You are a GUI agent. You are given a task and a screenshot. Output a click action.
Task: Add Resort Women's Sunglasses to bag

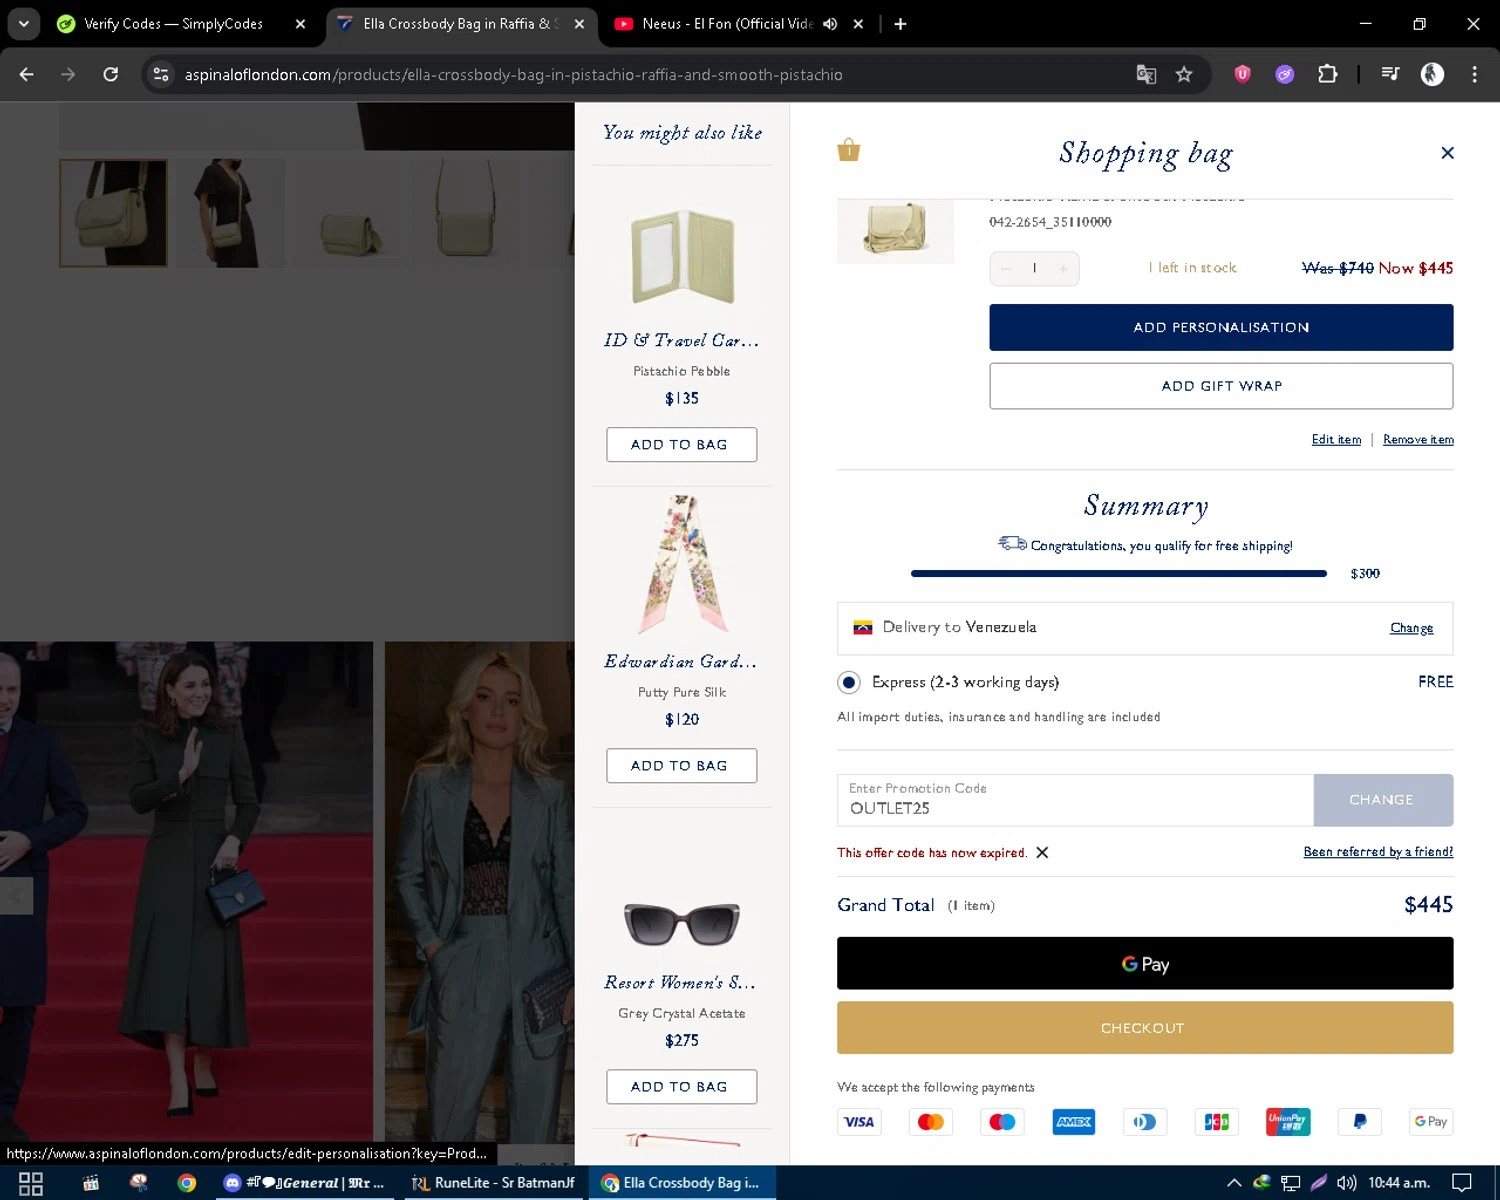[681, 1086]
